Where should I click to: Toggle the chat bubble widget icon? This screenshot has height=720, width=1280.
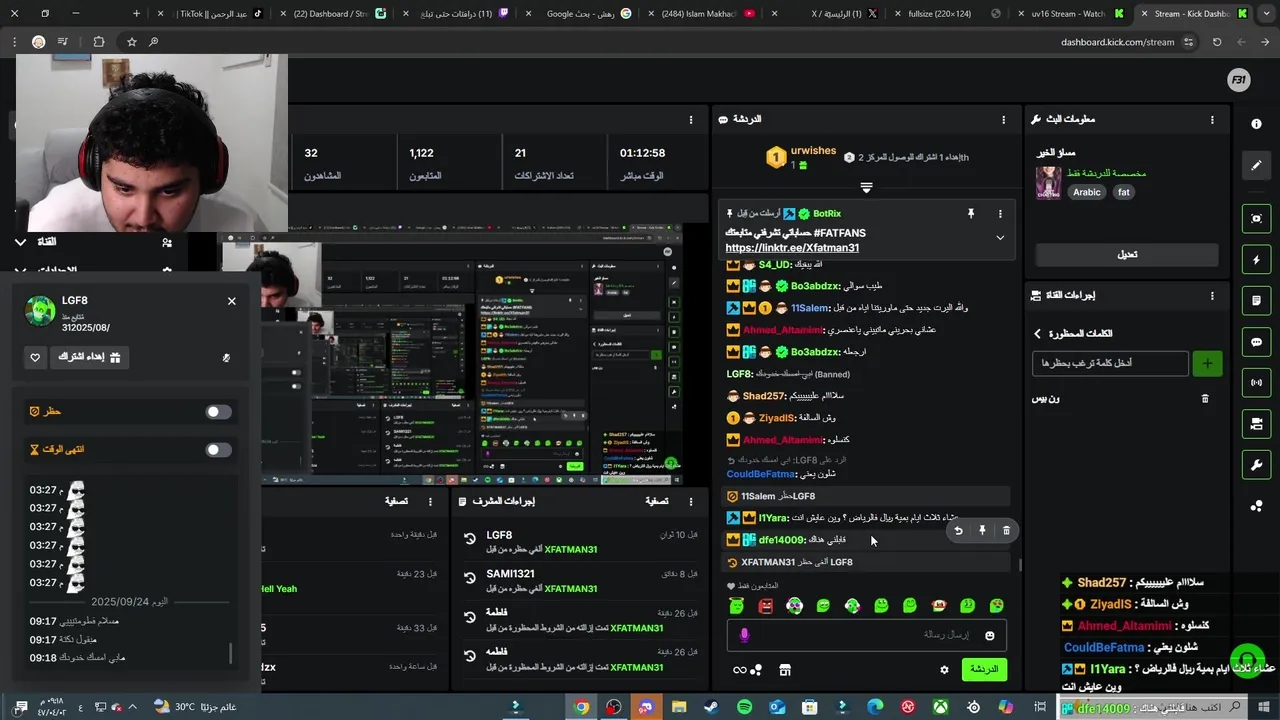point(1256,342)
